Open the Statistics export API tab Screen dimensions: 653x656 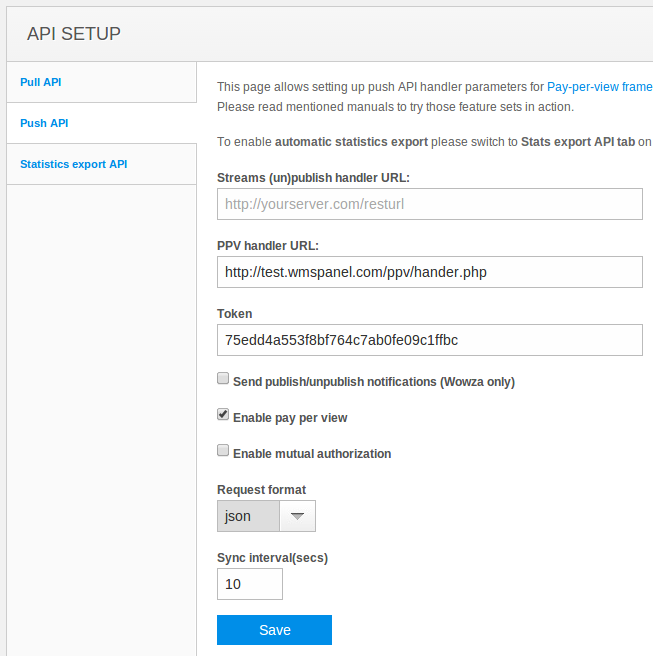[74, 164]
